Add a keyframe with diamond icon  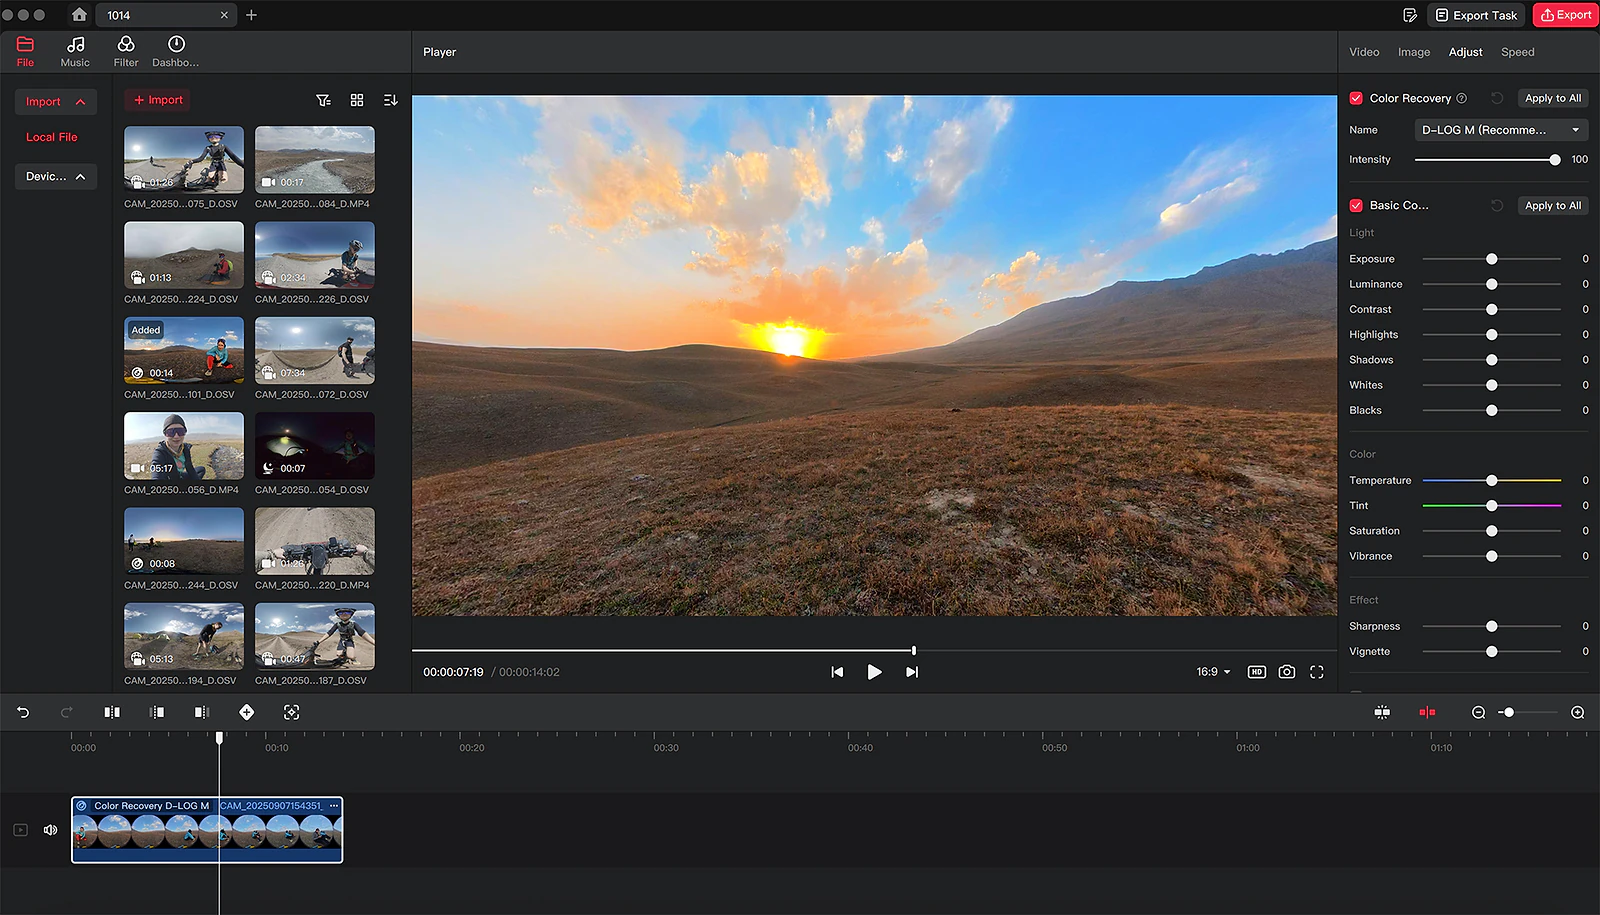[x=247, y=712]
